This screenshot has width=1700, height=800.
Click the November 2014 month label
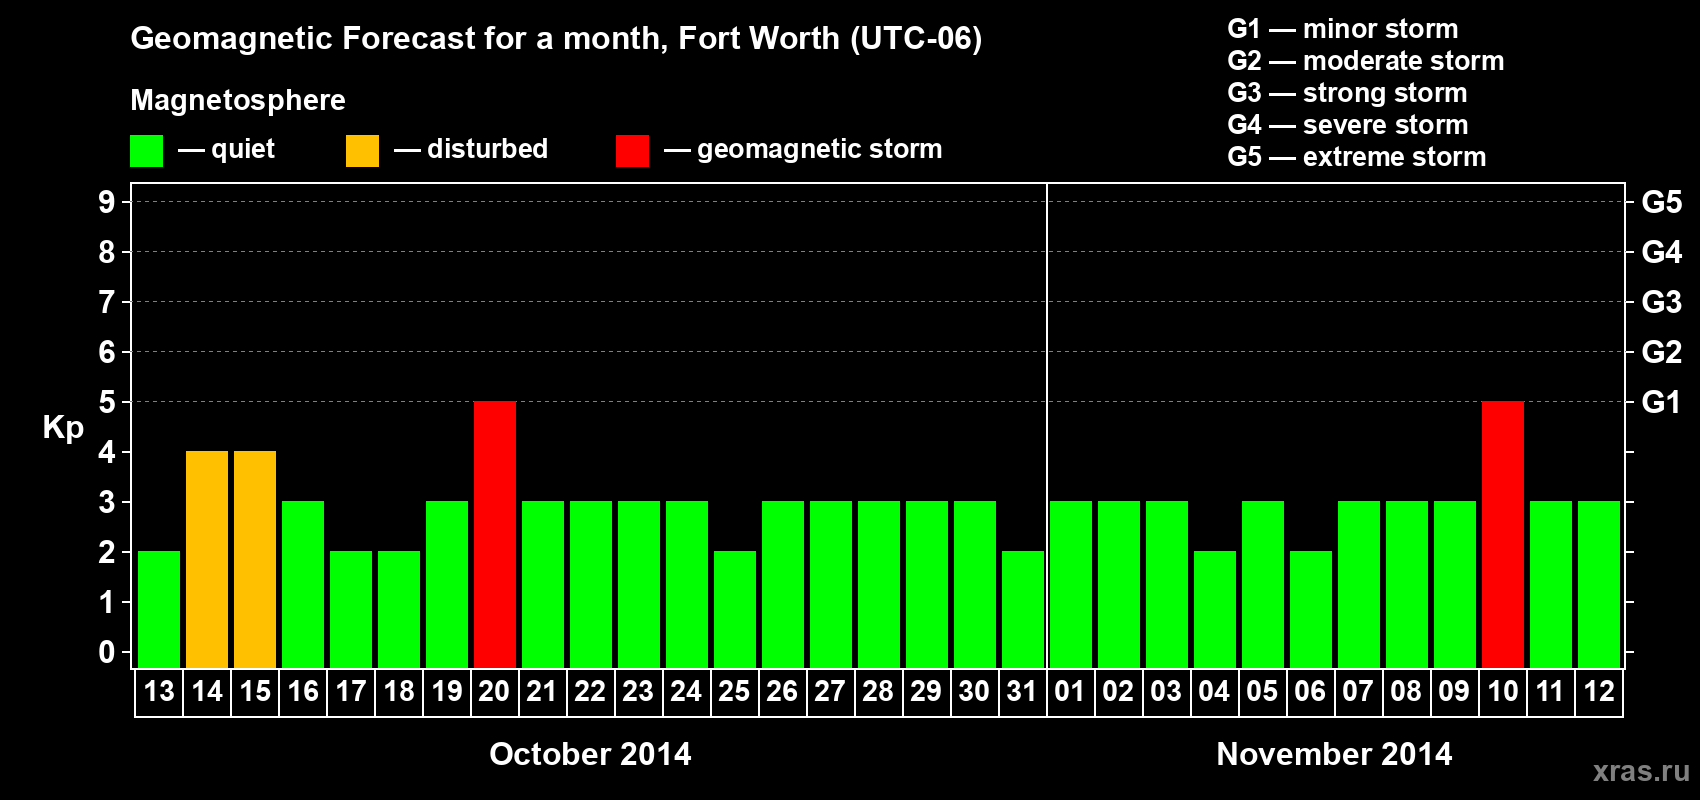tap(1334, 754)
